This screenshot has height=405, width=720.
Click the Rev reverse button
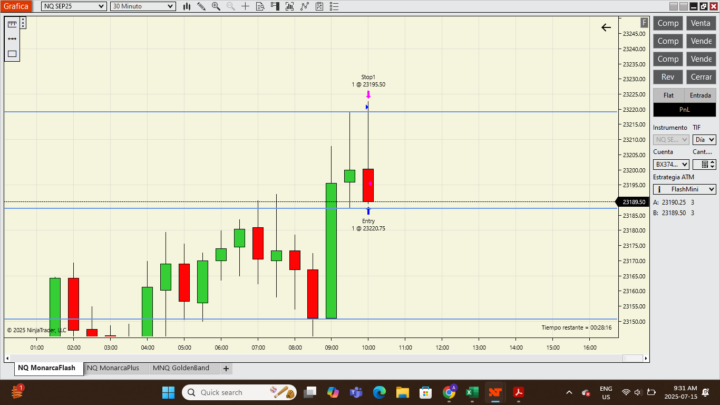pos(668,77)
